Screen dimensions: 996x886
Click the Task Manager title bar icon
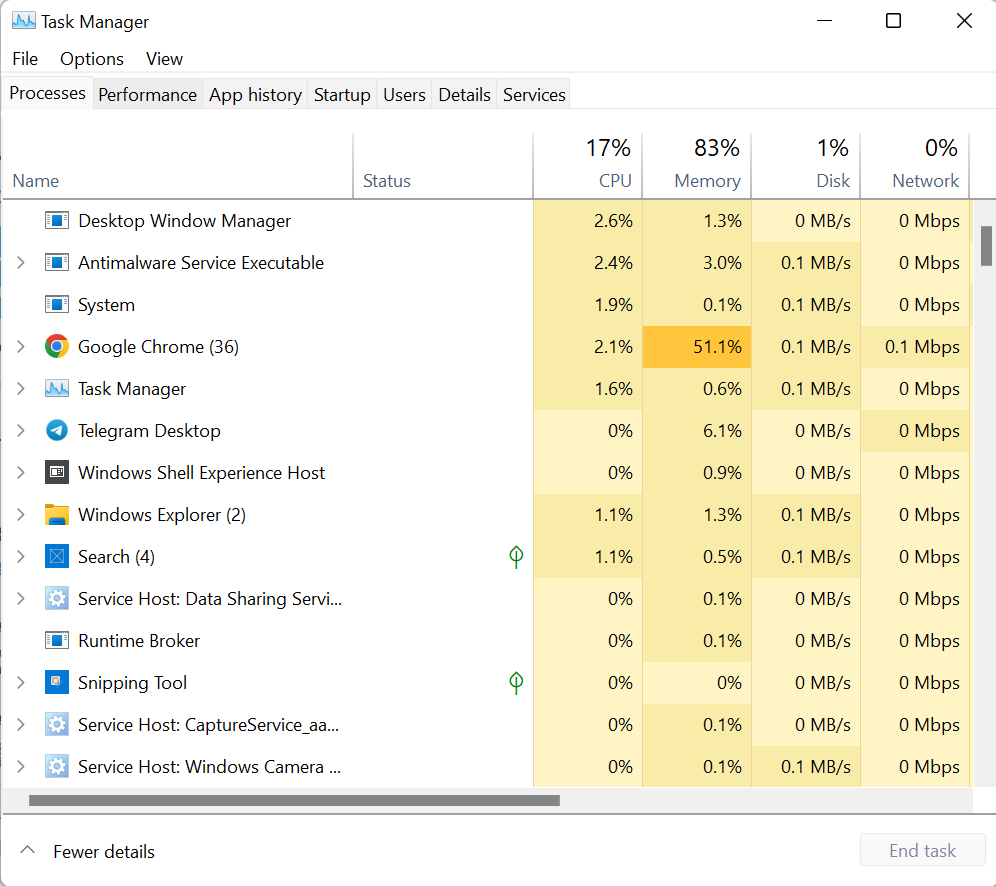click(24, 21)
